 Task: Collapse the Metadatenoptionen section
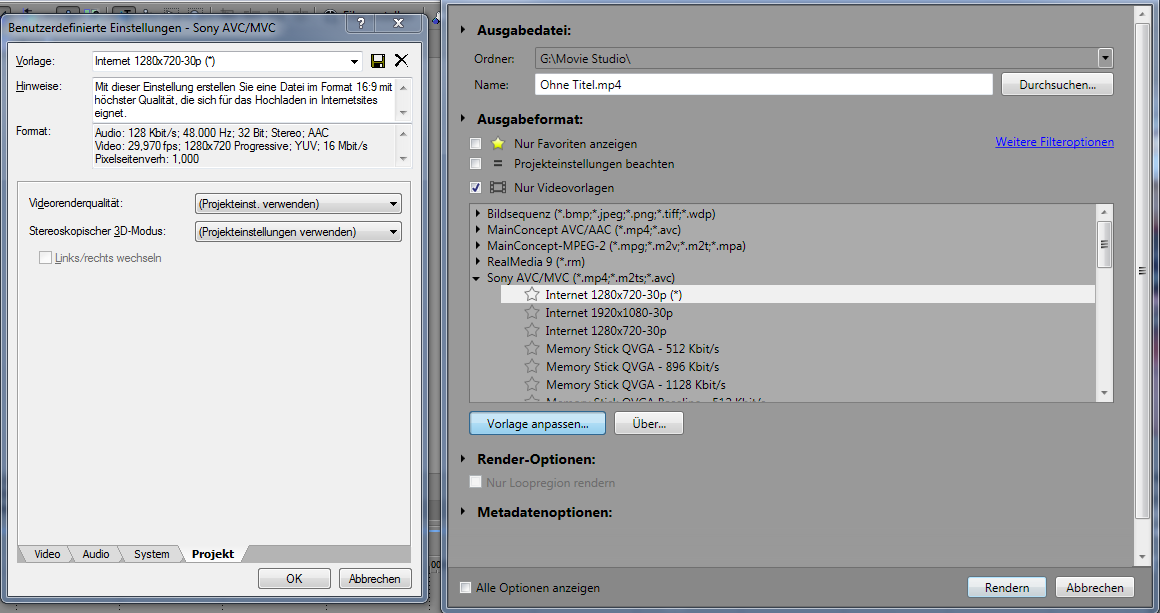pyautogui.click(x=463, y=511)
